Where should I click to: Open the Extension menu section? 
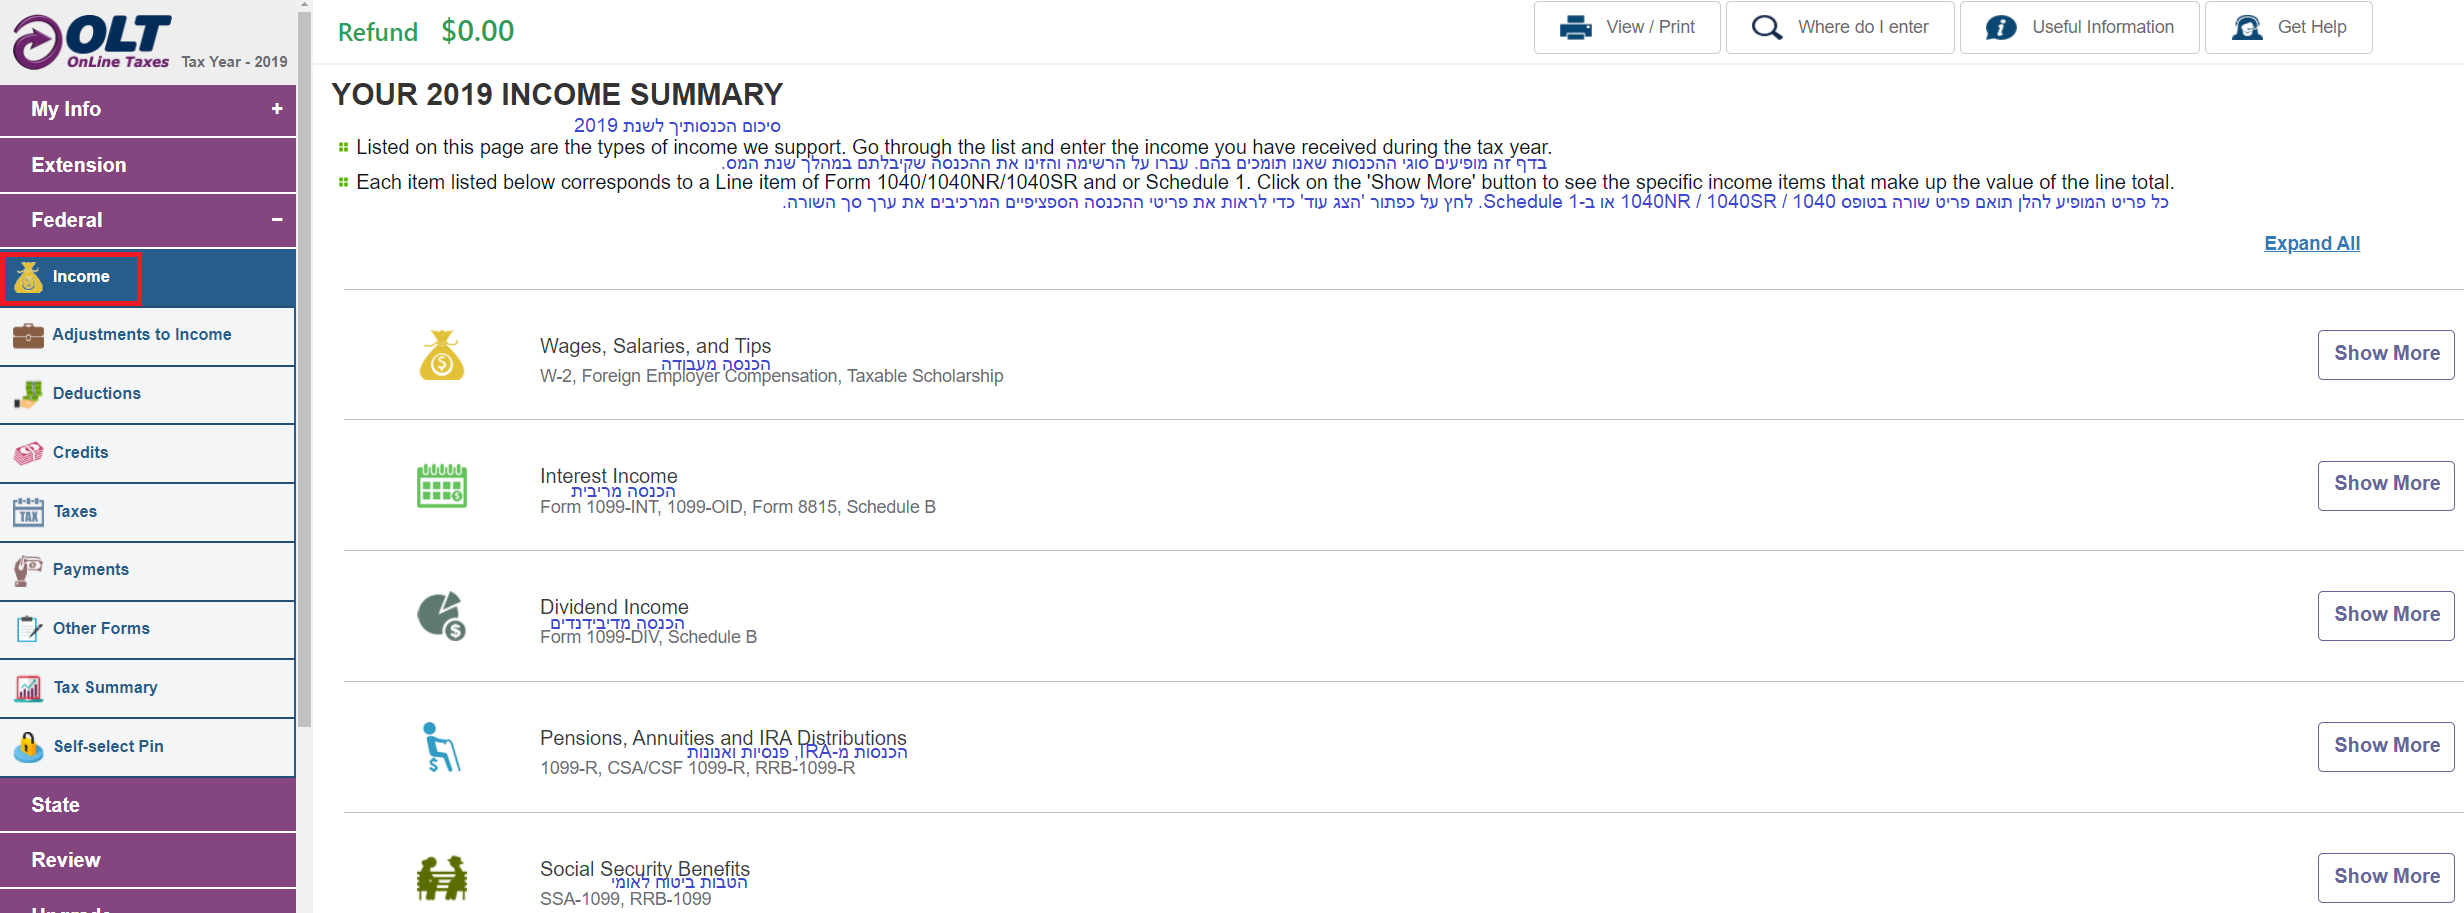tap(148, 165)
